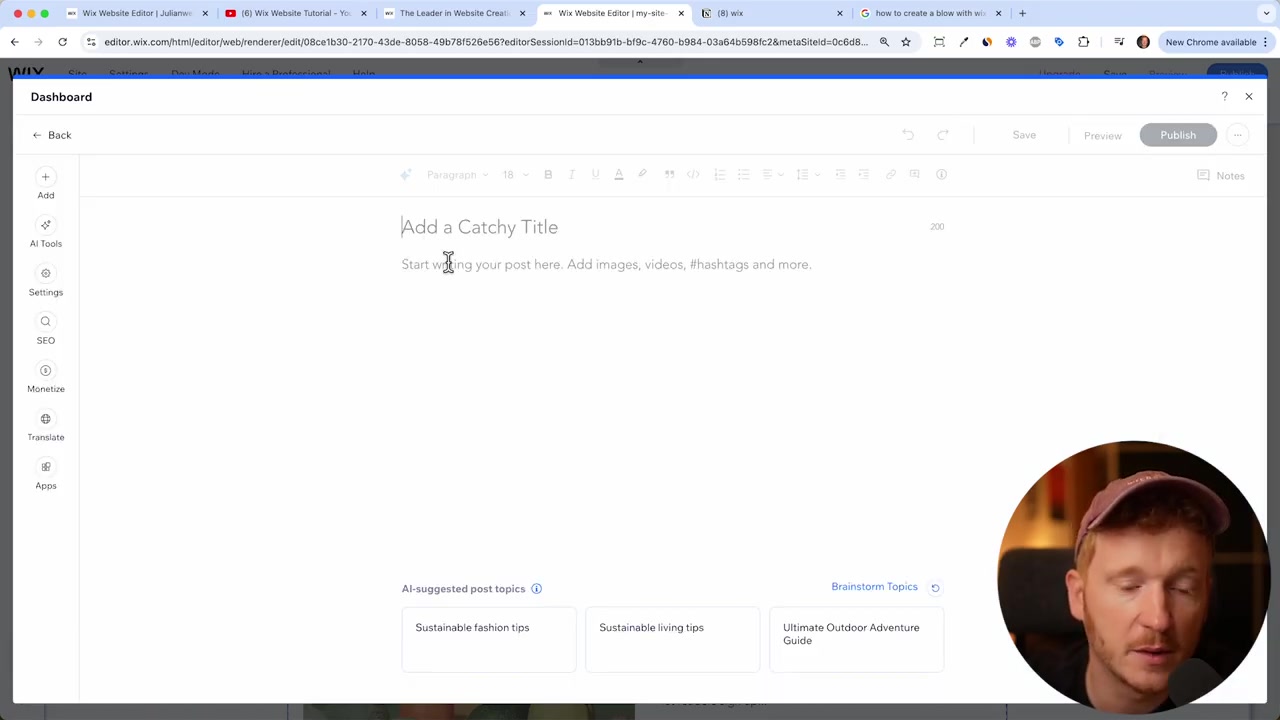The height and width of the screenshot is (720, 1280).
Task: Open the text alignment dropdown
Action: tap(772, 175)
